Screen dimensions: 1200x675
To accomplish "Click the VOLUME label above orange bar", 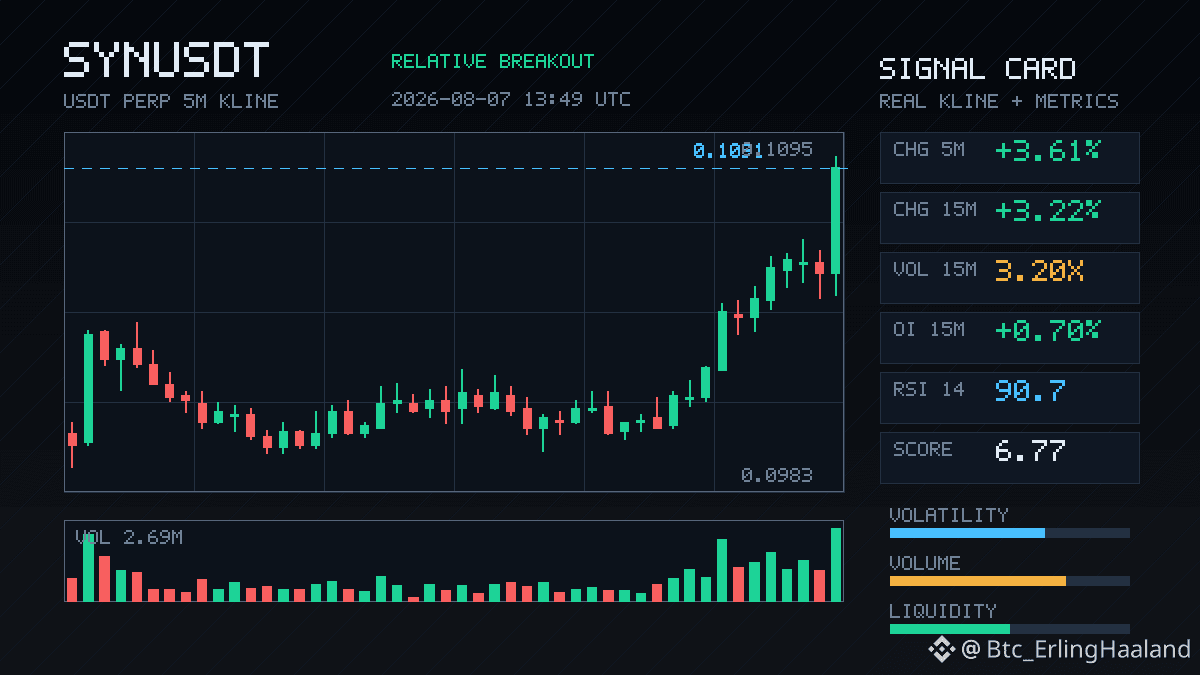I will tap(925, 563).
